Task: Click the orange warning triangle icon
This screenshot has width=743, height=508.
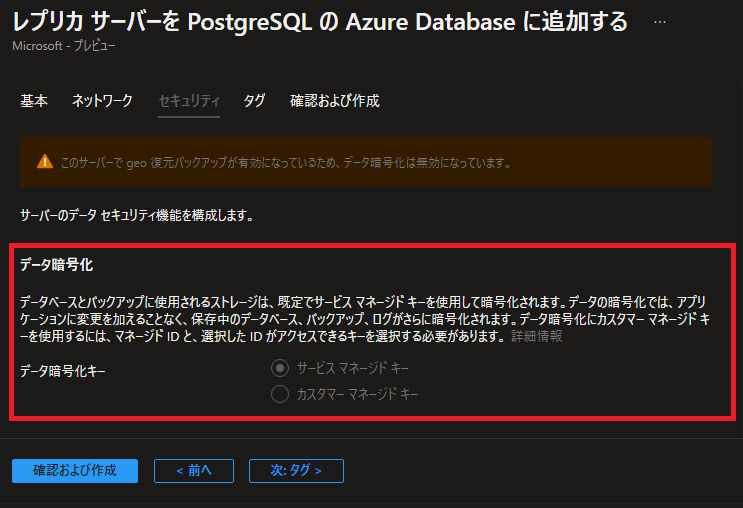Action: coord(45,162)
